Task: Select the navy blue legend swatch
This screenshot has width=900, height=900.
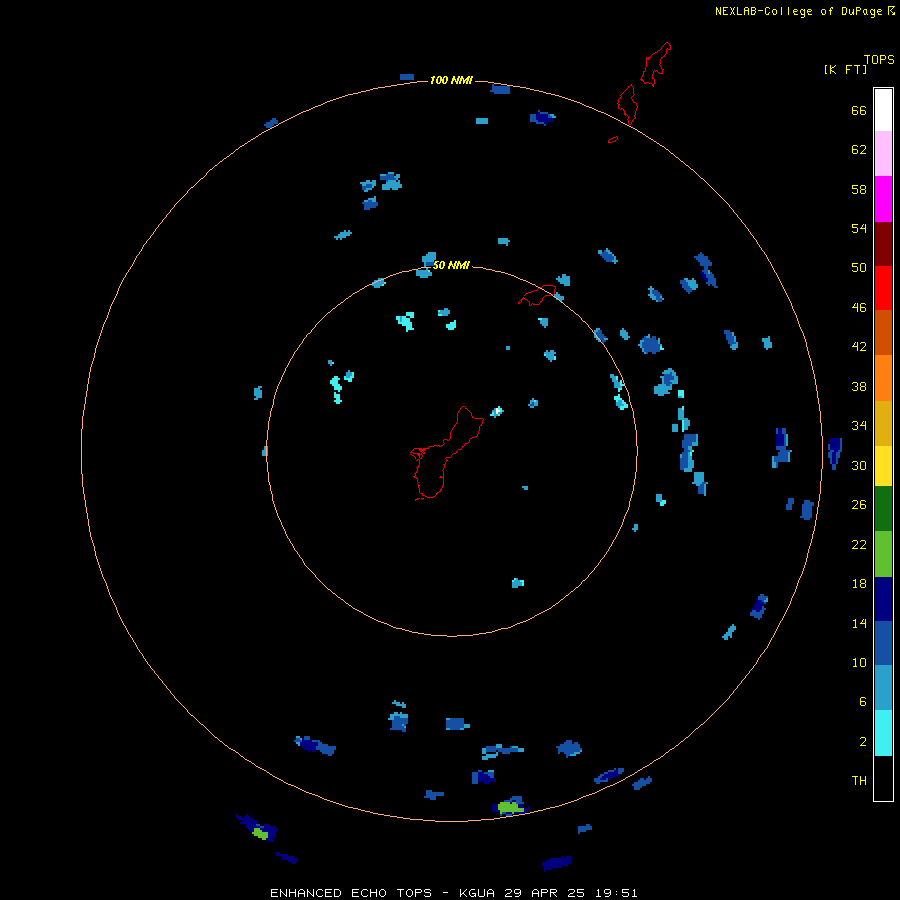Action: [x=883, y=599]
